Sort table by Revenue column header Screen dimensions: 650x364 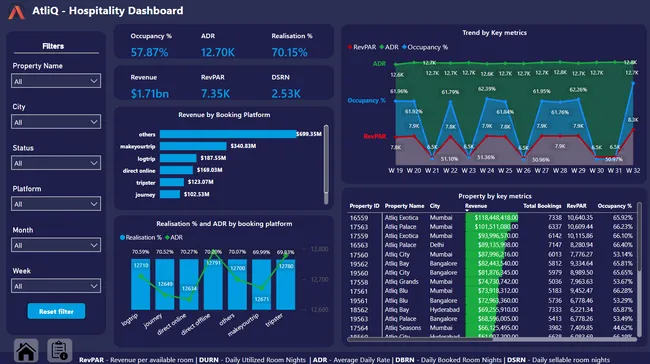pyautogui.click(x=476, y=206)
